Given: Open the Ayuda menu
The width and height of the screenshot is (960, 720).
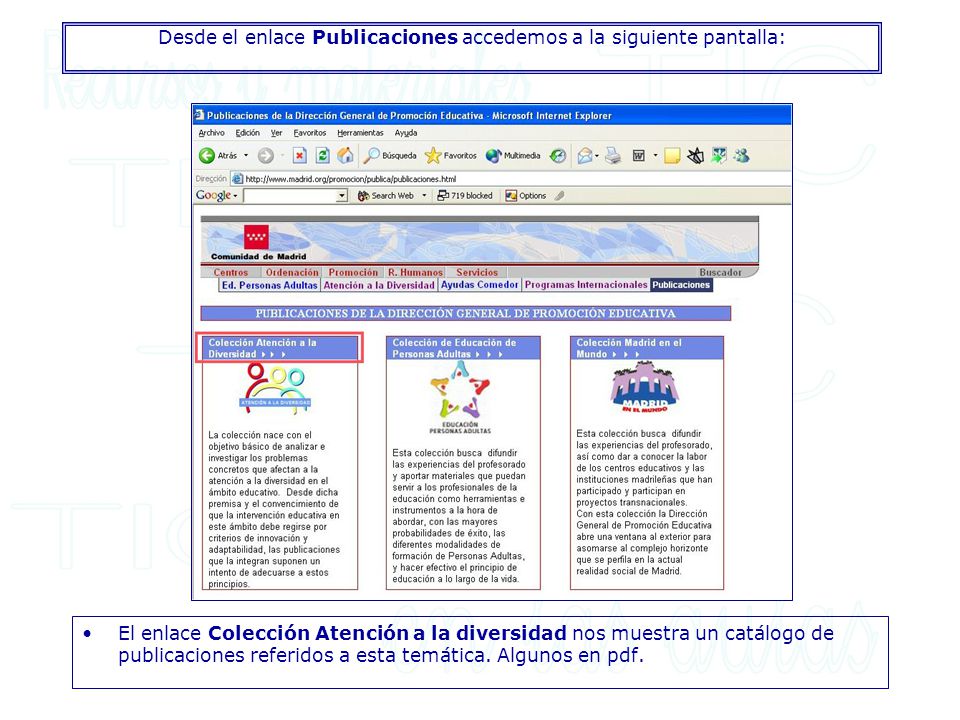Looking at the screenshot, I should point(406,133).
